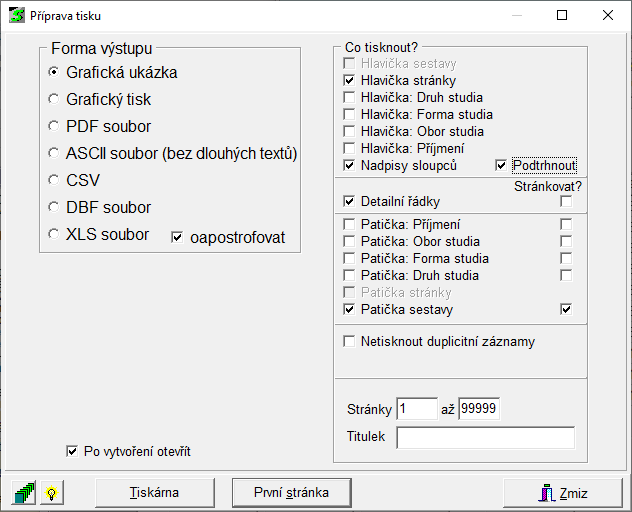
Task: Click the yellow light bulb hint button
Action: [x=50, y=492]
